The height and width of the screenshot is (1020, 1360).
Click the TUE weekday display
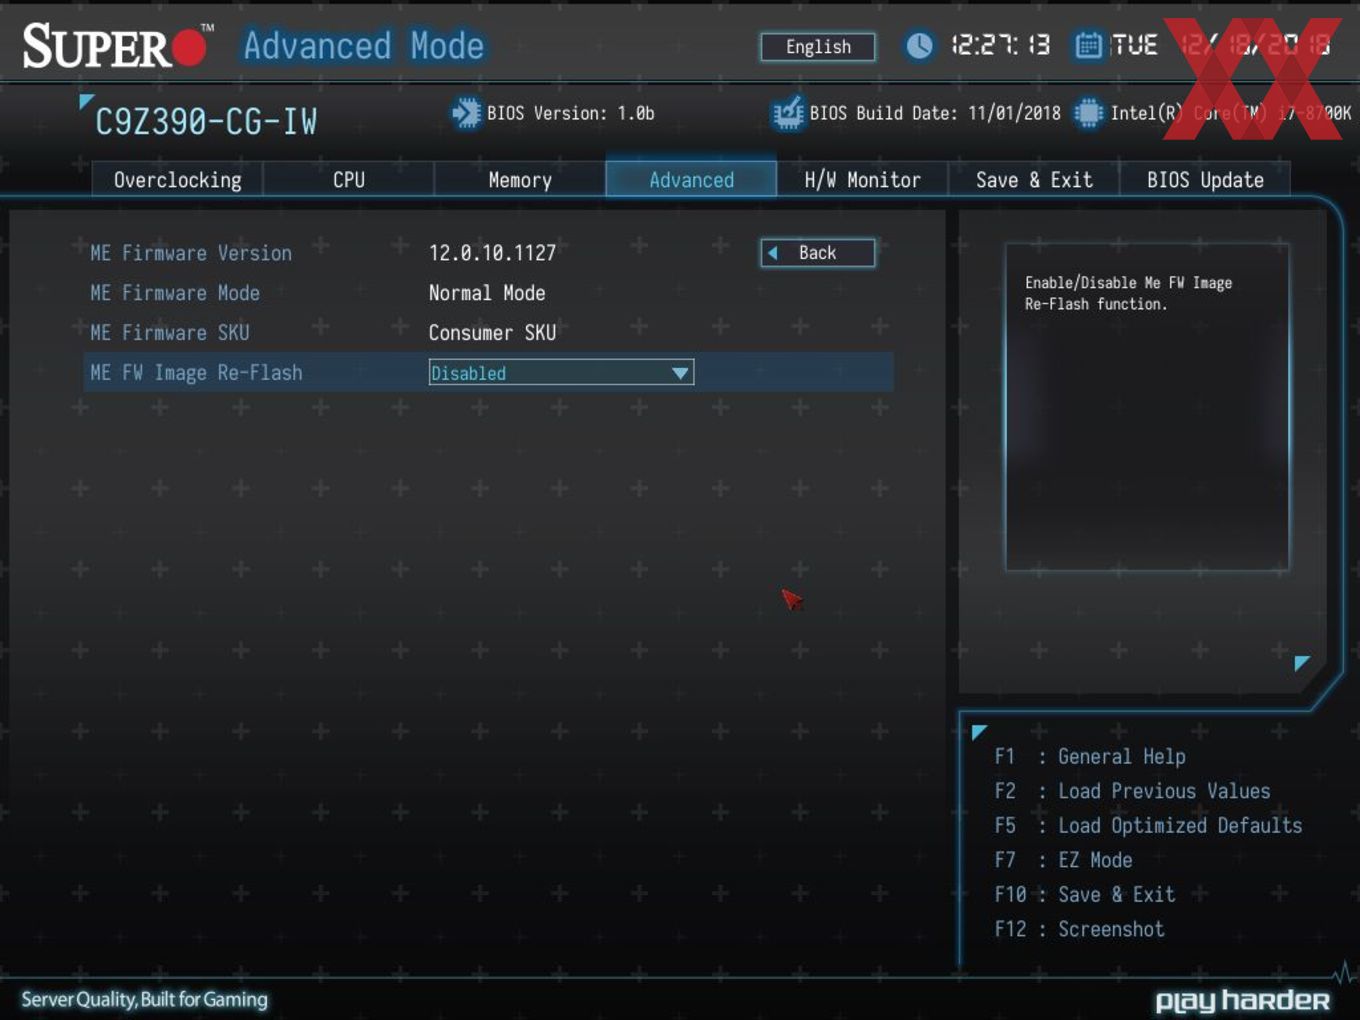click(x=1134, y=45)
